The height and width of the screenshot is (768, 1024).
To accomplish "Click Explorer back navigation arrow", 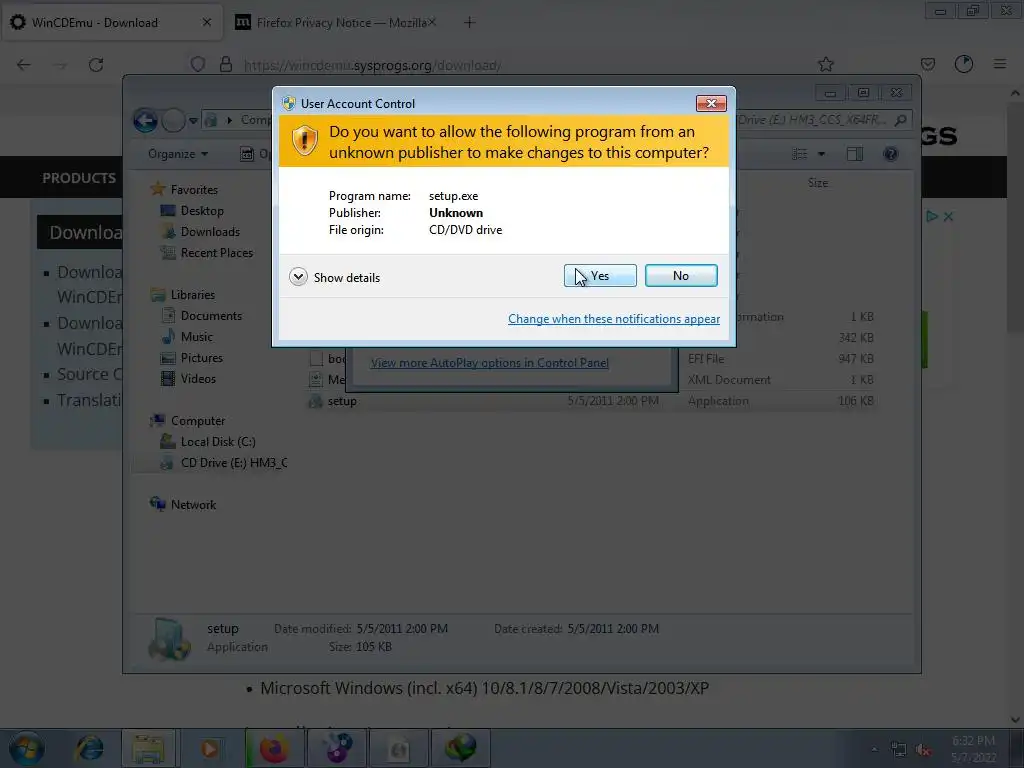I will tap(145, 120).
